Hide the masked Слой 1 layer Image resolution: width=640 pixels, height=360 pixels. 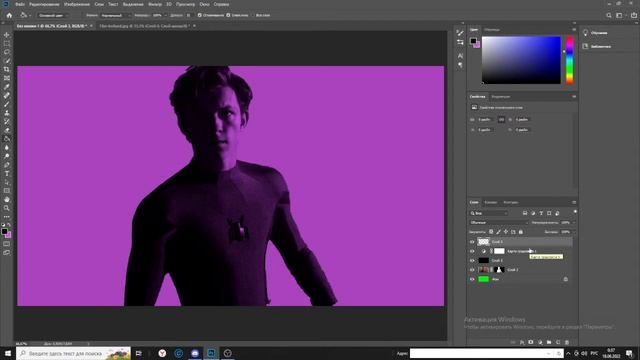(x=472, y=270)
